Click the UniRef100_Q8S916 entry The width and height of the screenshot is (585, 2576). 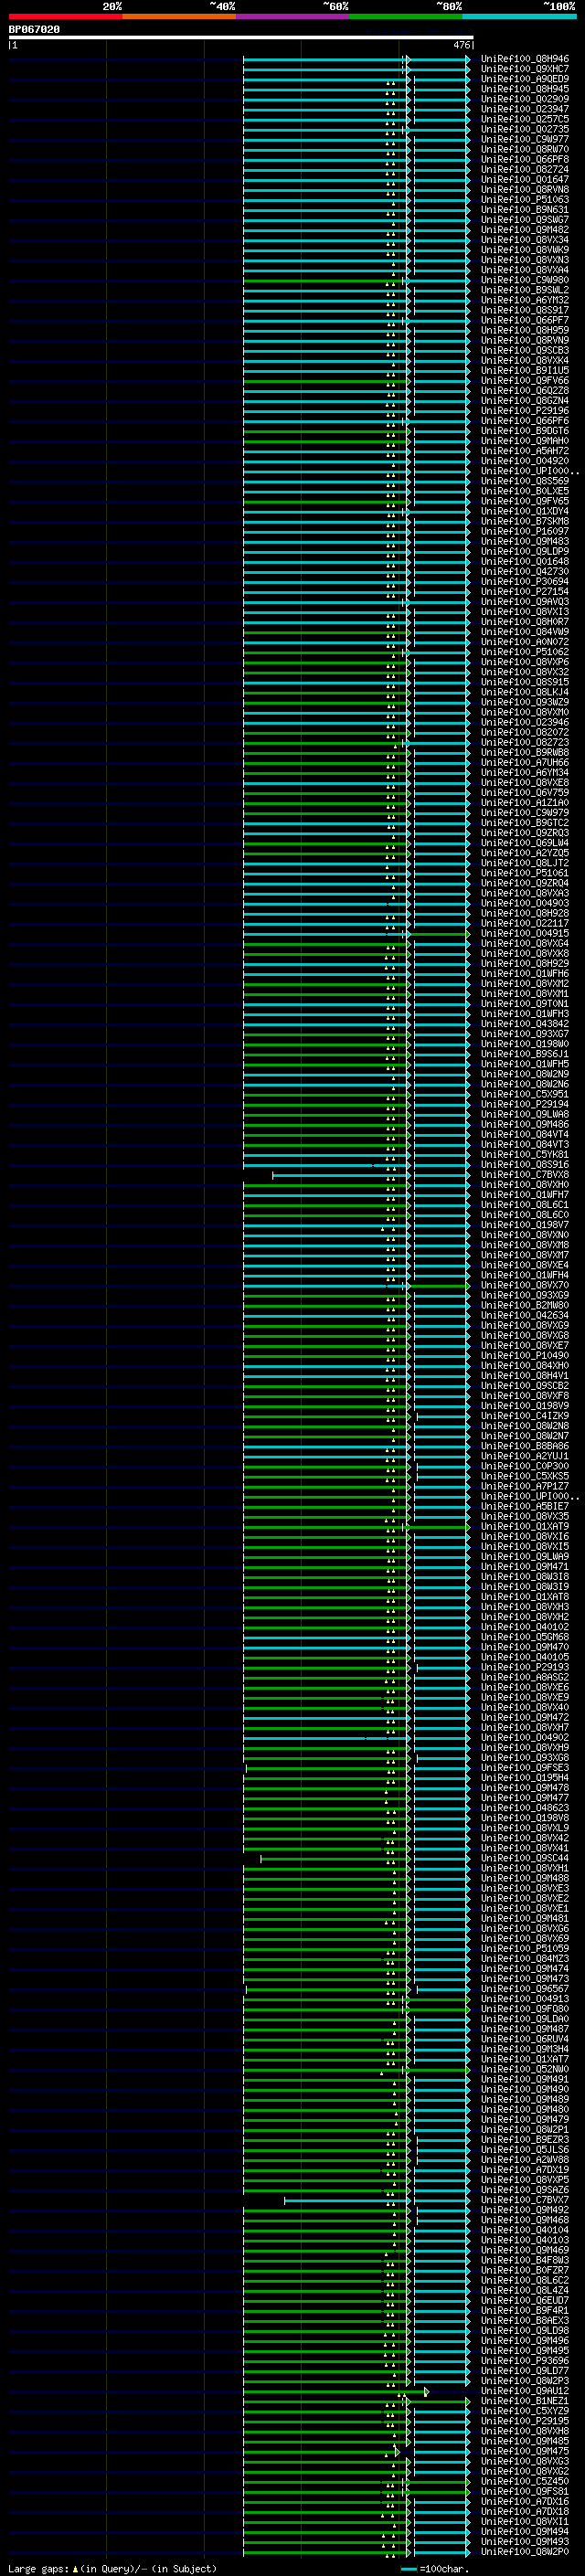(525, 1164)
